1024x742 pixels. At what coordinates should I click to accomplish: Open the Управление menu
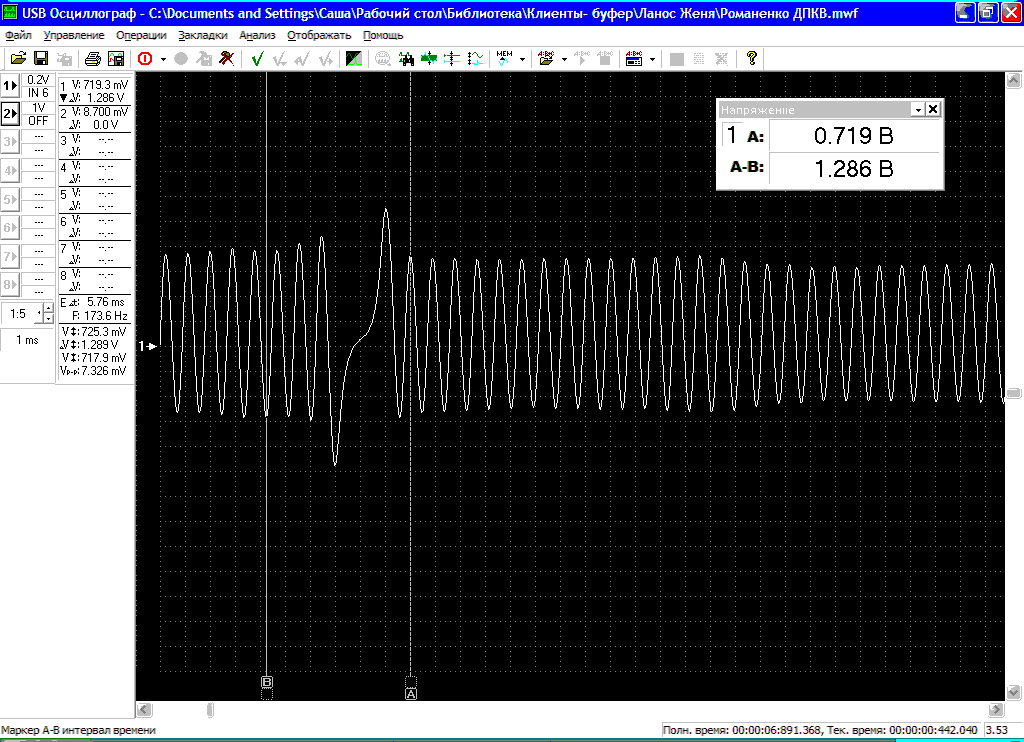pyautogui.click(x=74, y=35)
